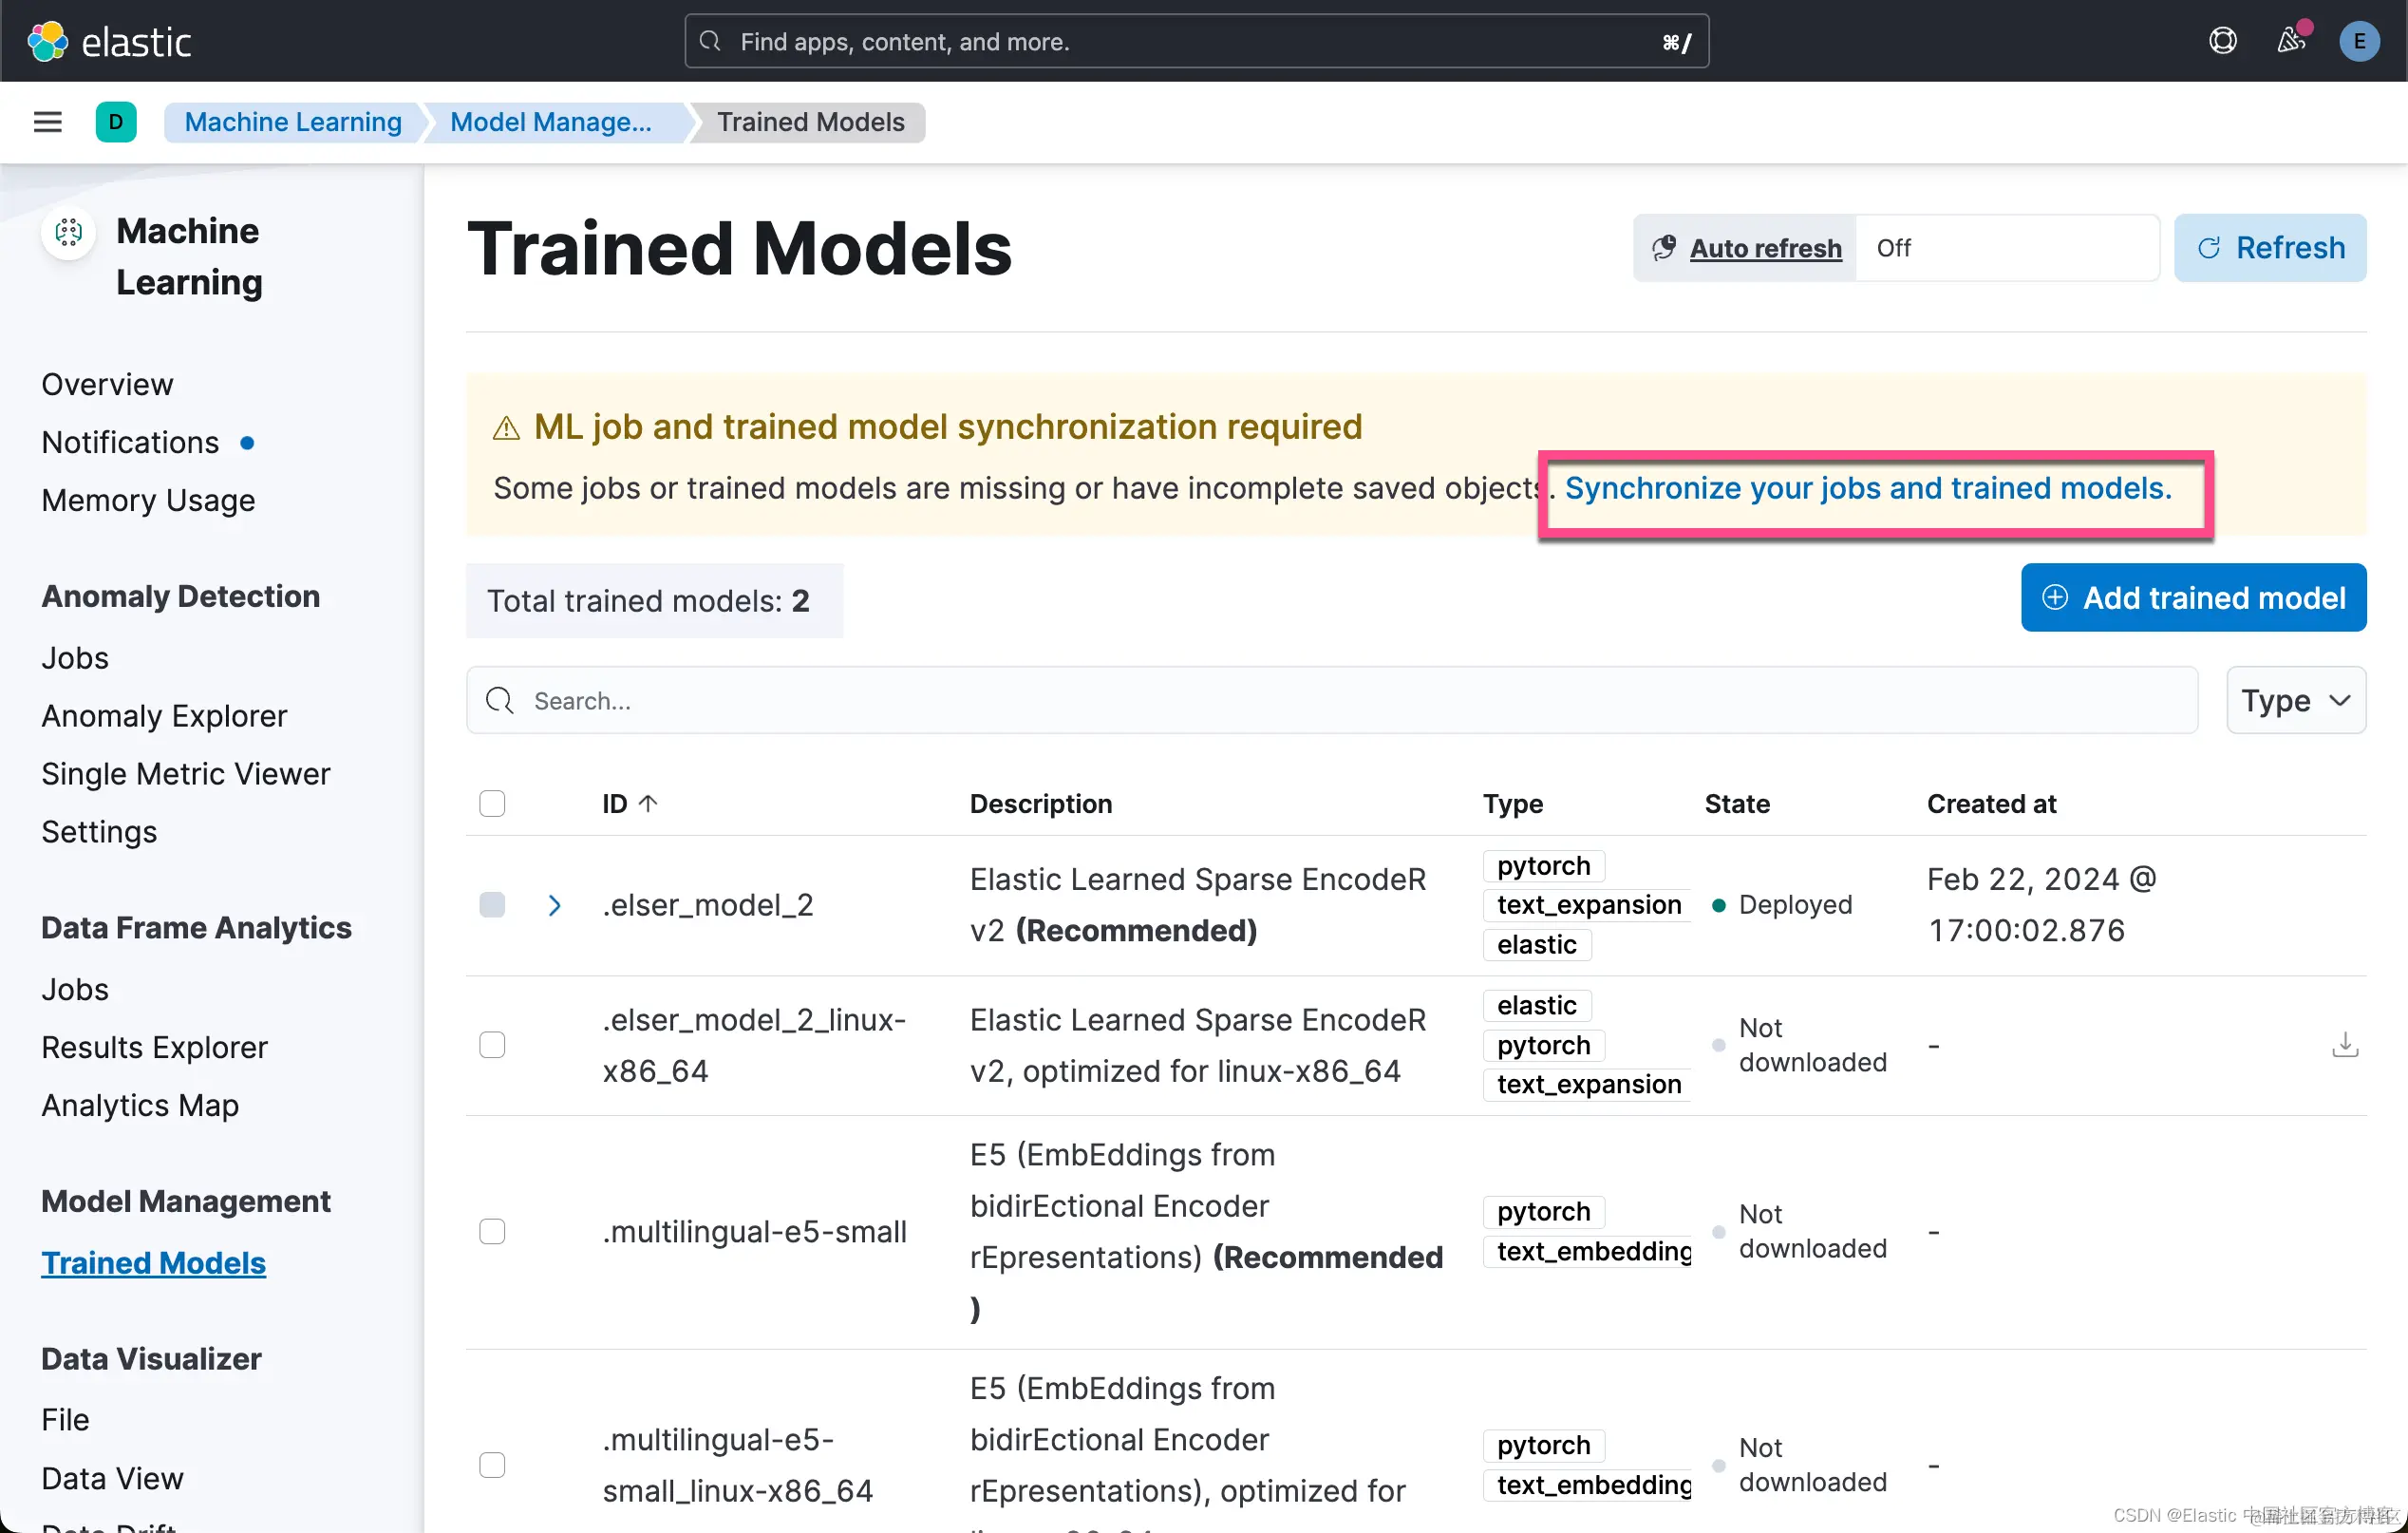Toggle the select-all models checkbox
Image resolution: width=2408 pixels, height=1533 pixels.
tap(492, 803)
